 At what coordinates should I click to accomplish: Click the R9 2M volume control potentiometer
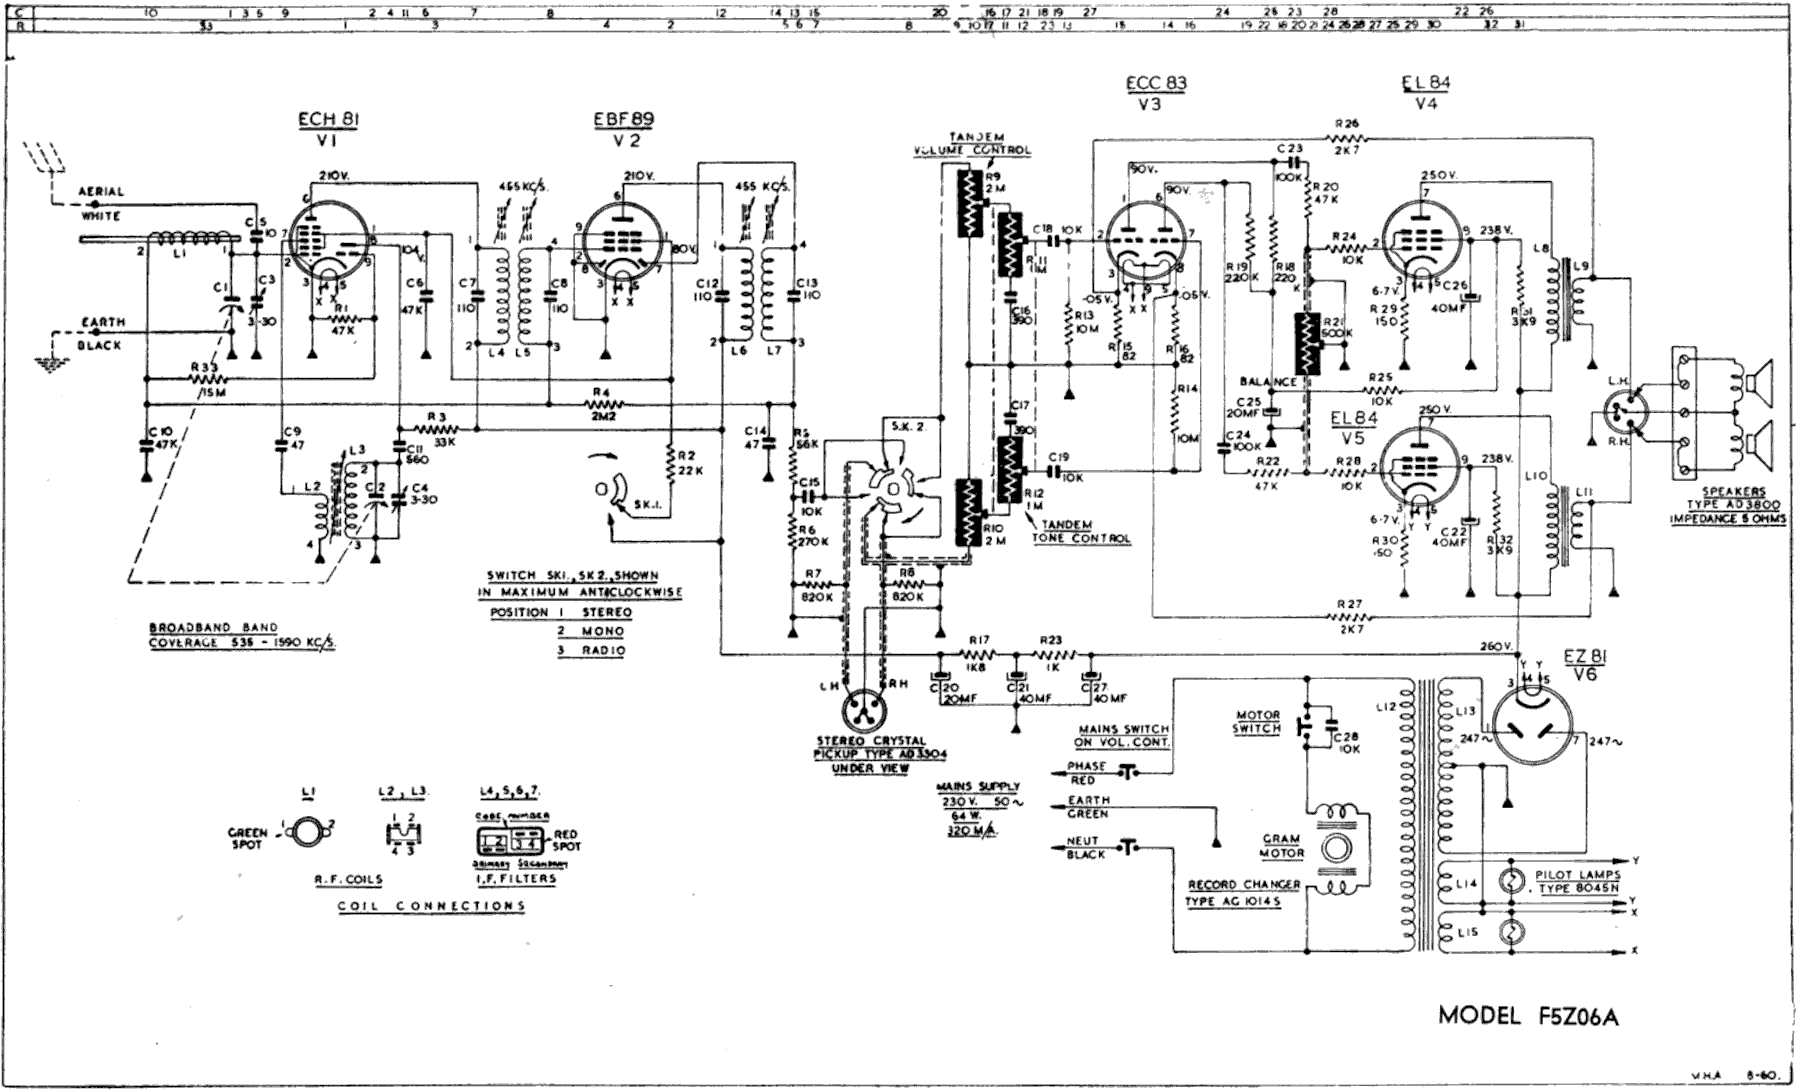(967, 203)
